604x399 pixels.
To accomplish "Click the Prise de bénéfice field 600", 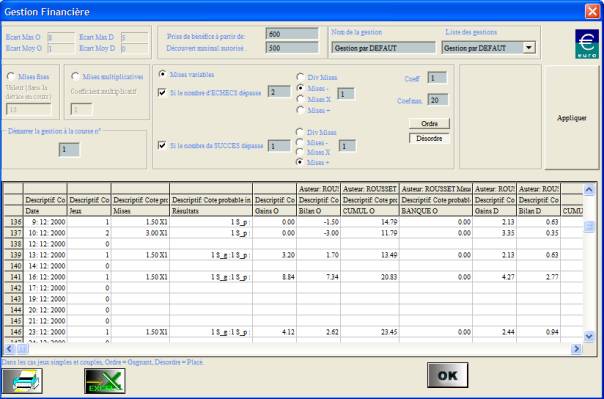I will [x=292, y=34].
